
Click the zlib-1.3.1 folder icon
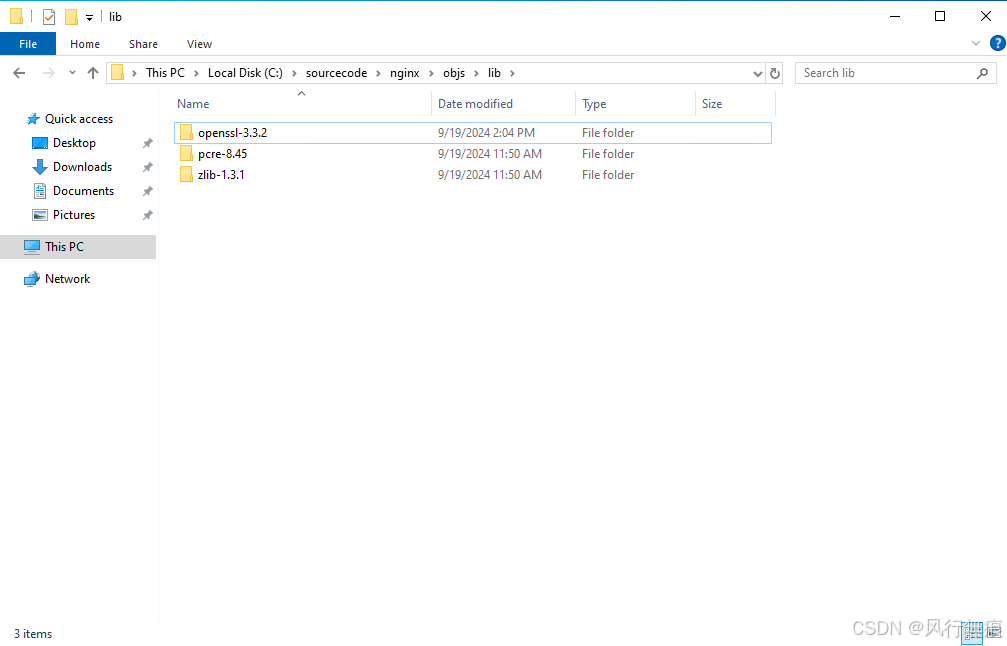pyautogui.click(x=186, y=174)
